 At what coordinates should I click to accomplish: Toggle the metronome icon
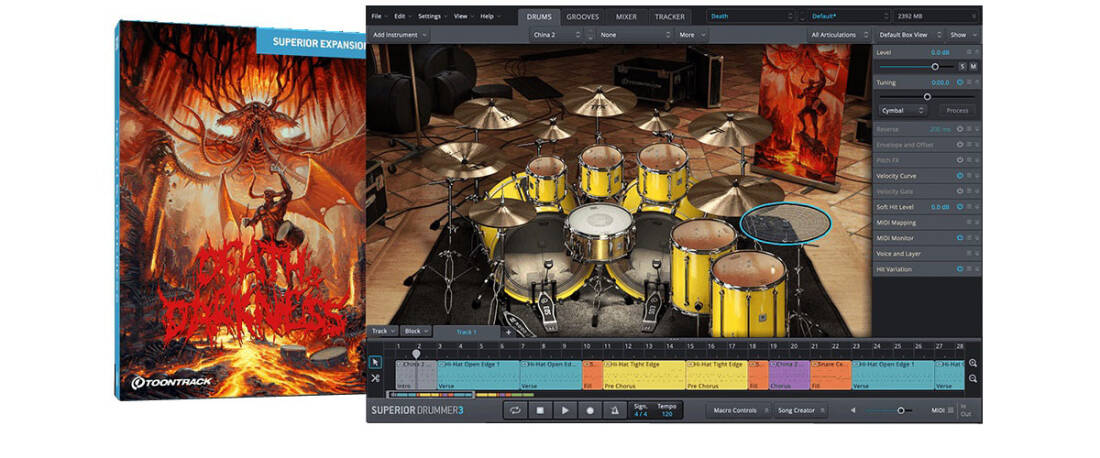coord(614,410)
